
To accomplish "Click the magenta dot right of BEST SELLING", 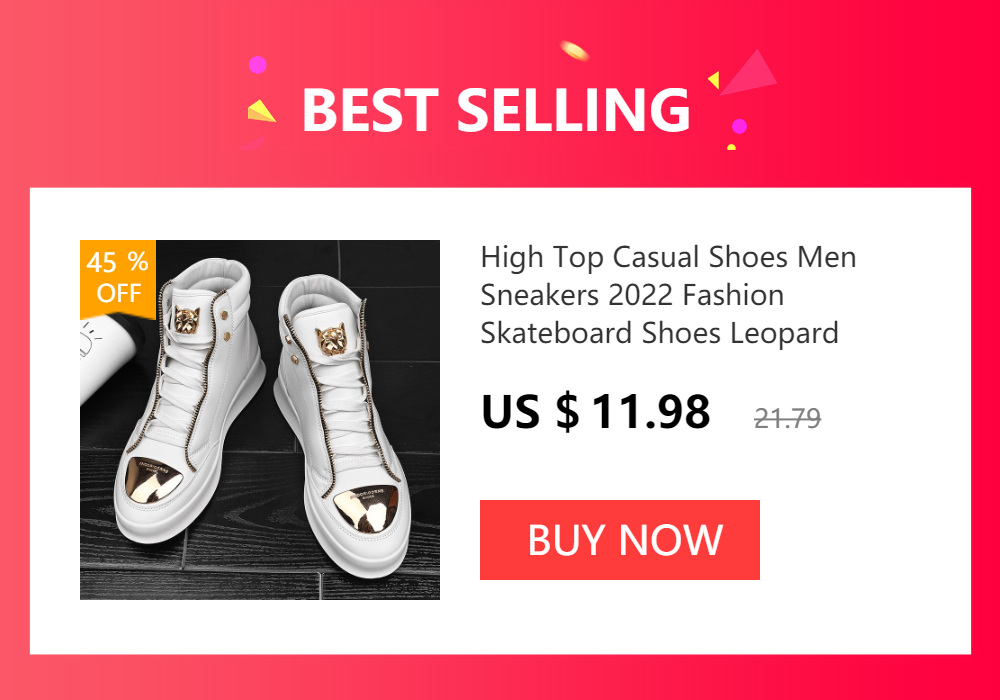I will click(739, 126).
